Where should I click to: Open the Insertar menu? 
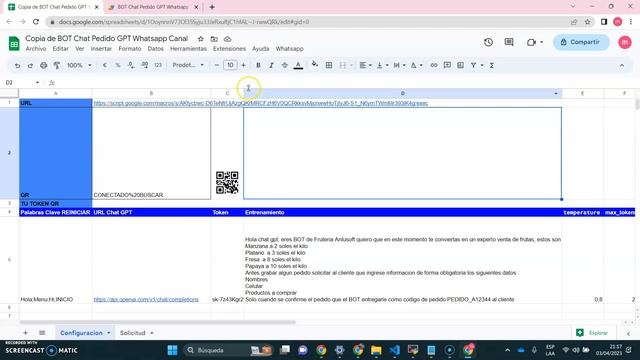(x=101, y=49)
